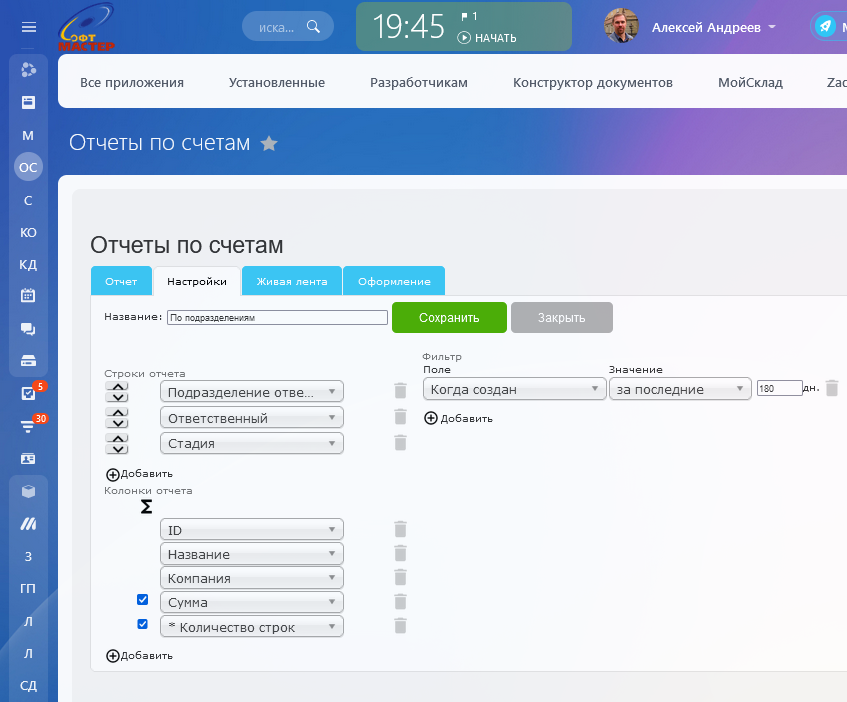This screenshot has width=847, height=702.
Task: Move Ответственный row up
Action: [117, 412]
